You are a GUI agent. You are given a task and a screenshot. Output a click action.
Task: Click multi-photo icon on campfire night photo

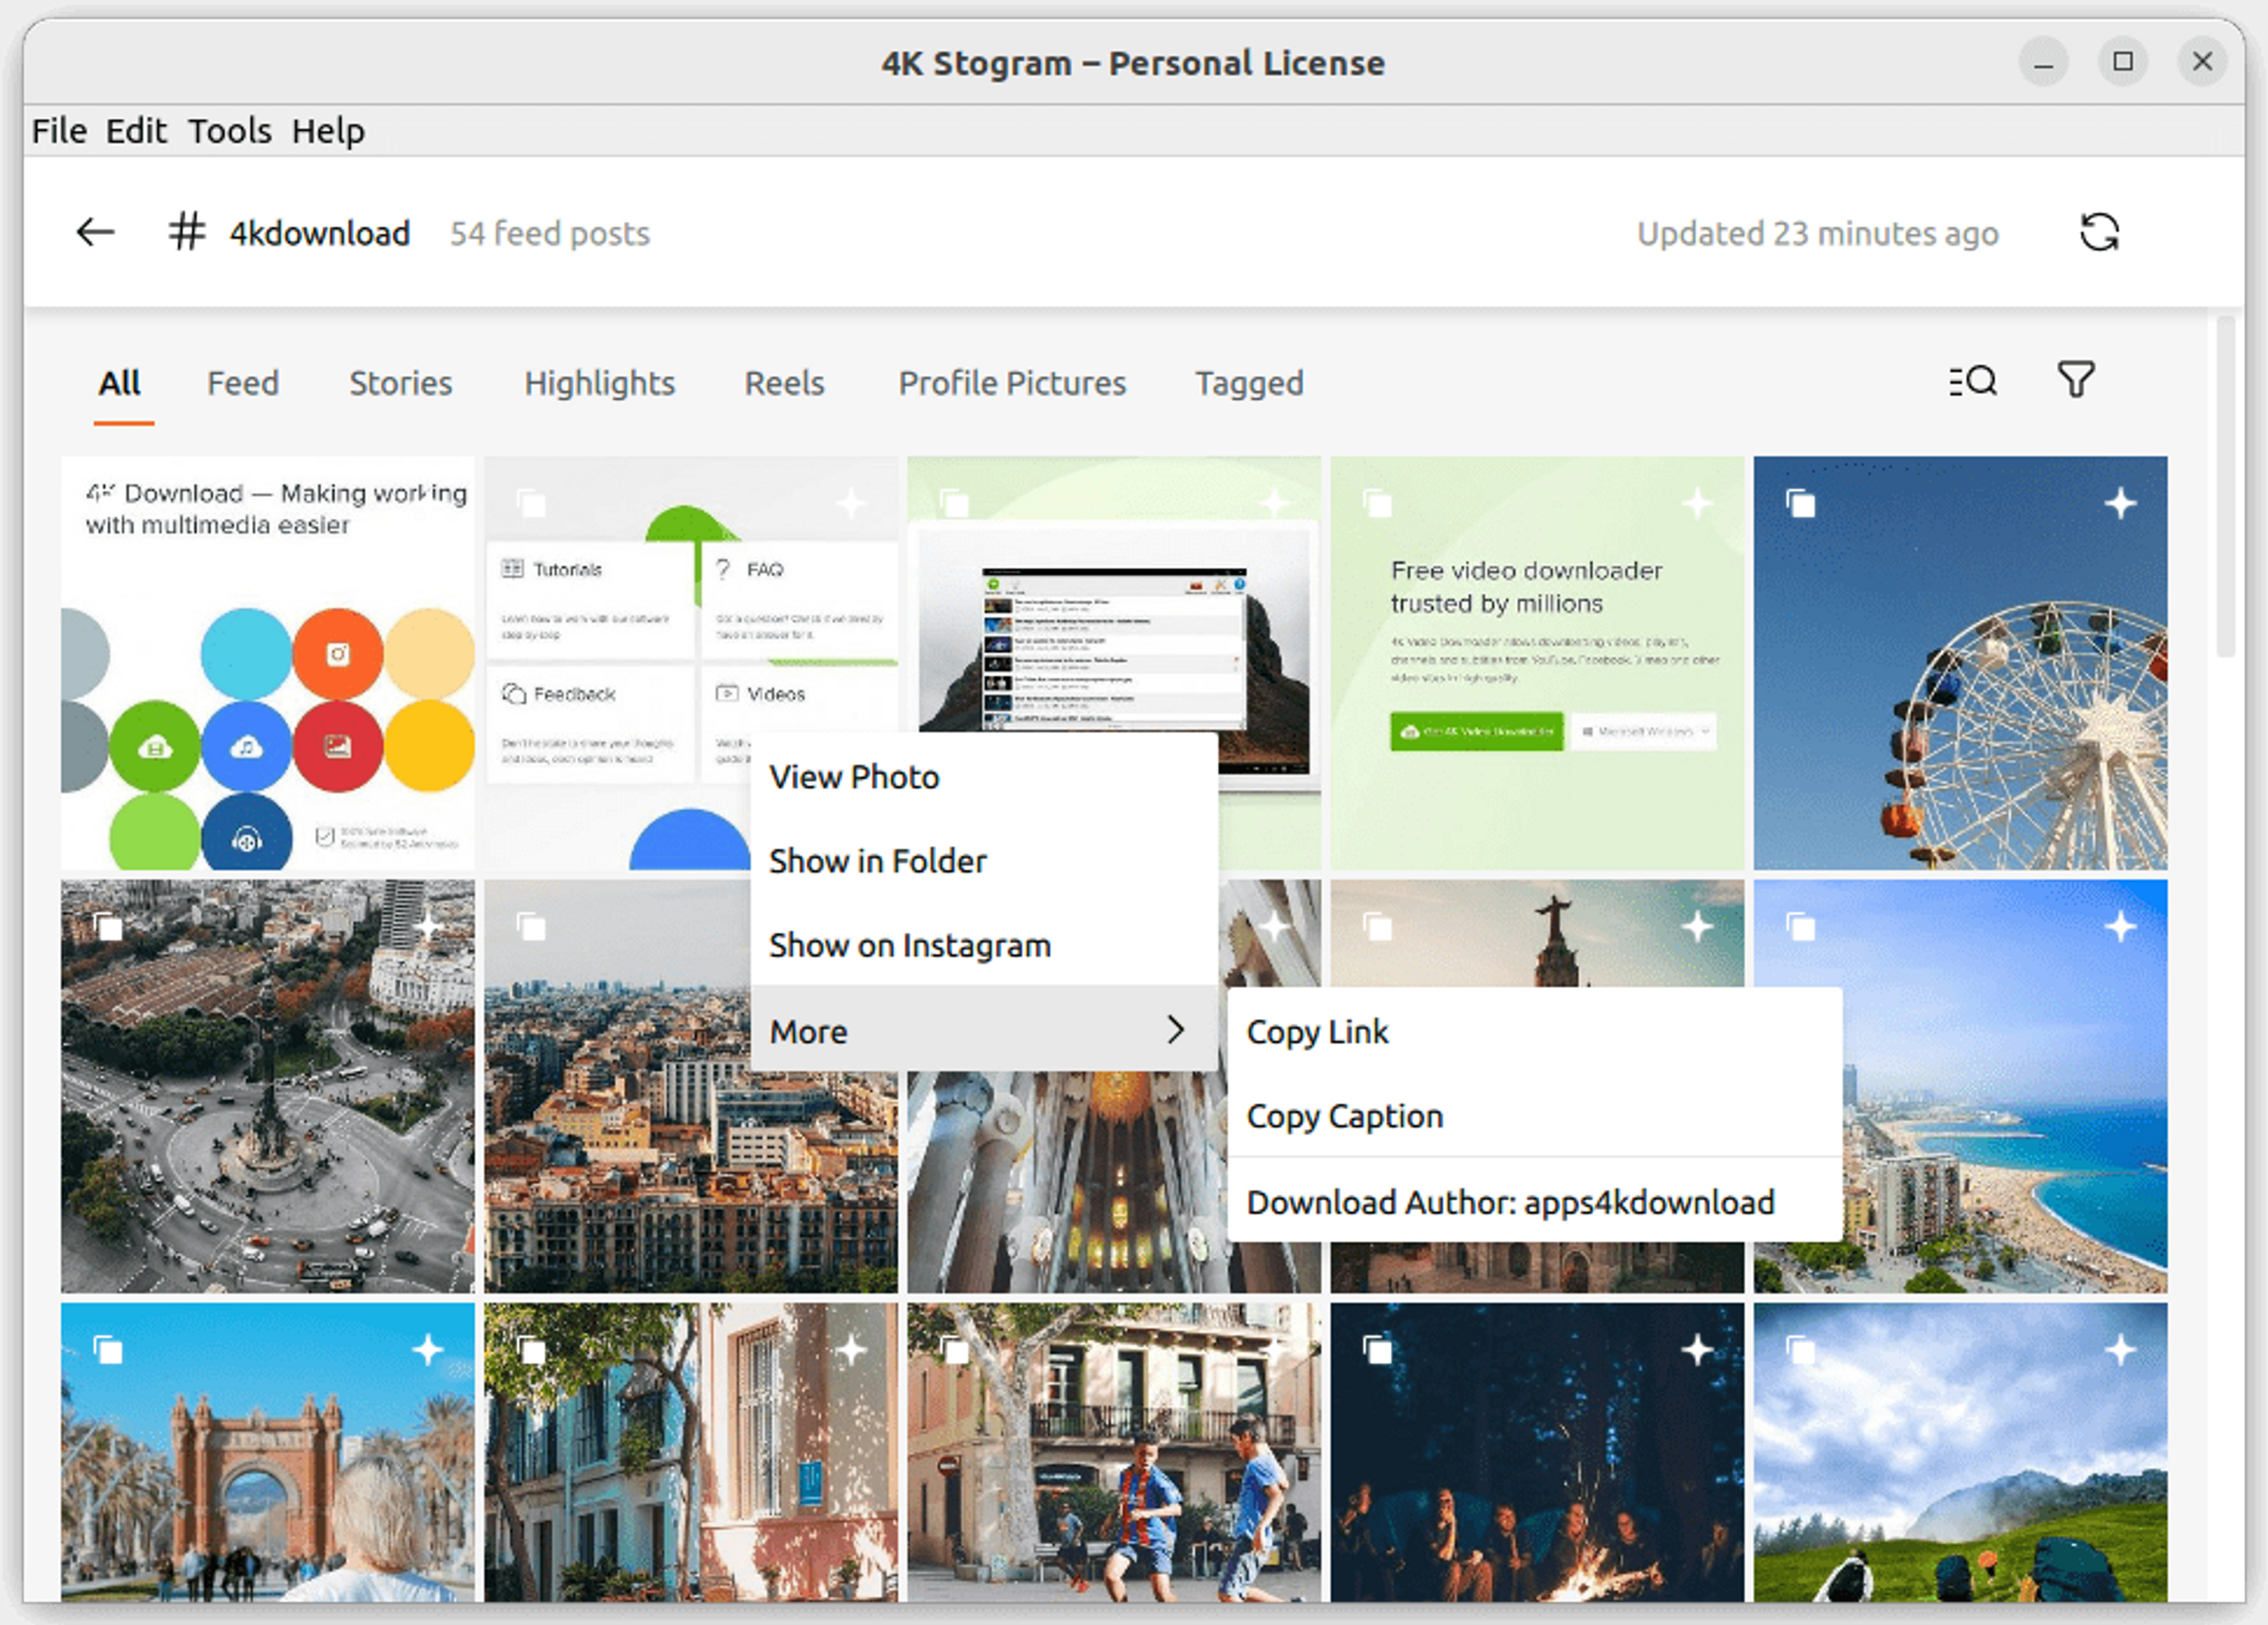pyautogui.click(x=1378, y=1351)
